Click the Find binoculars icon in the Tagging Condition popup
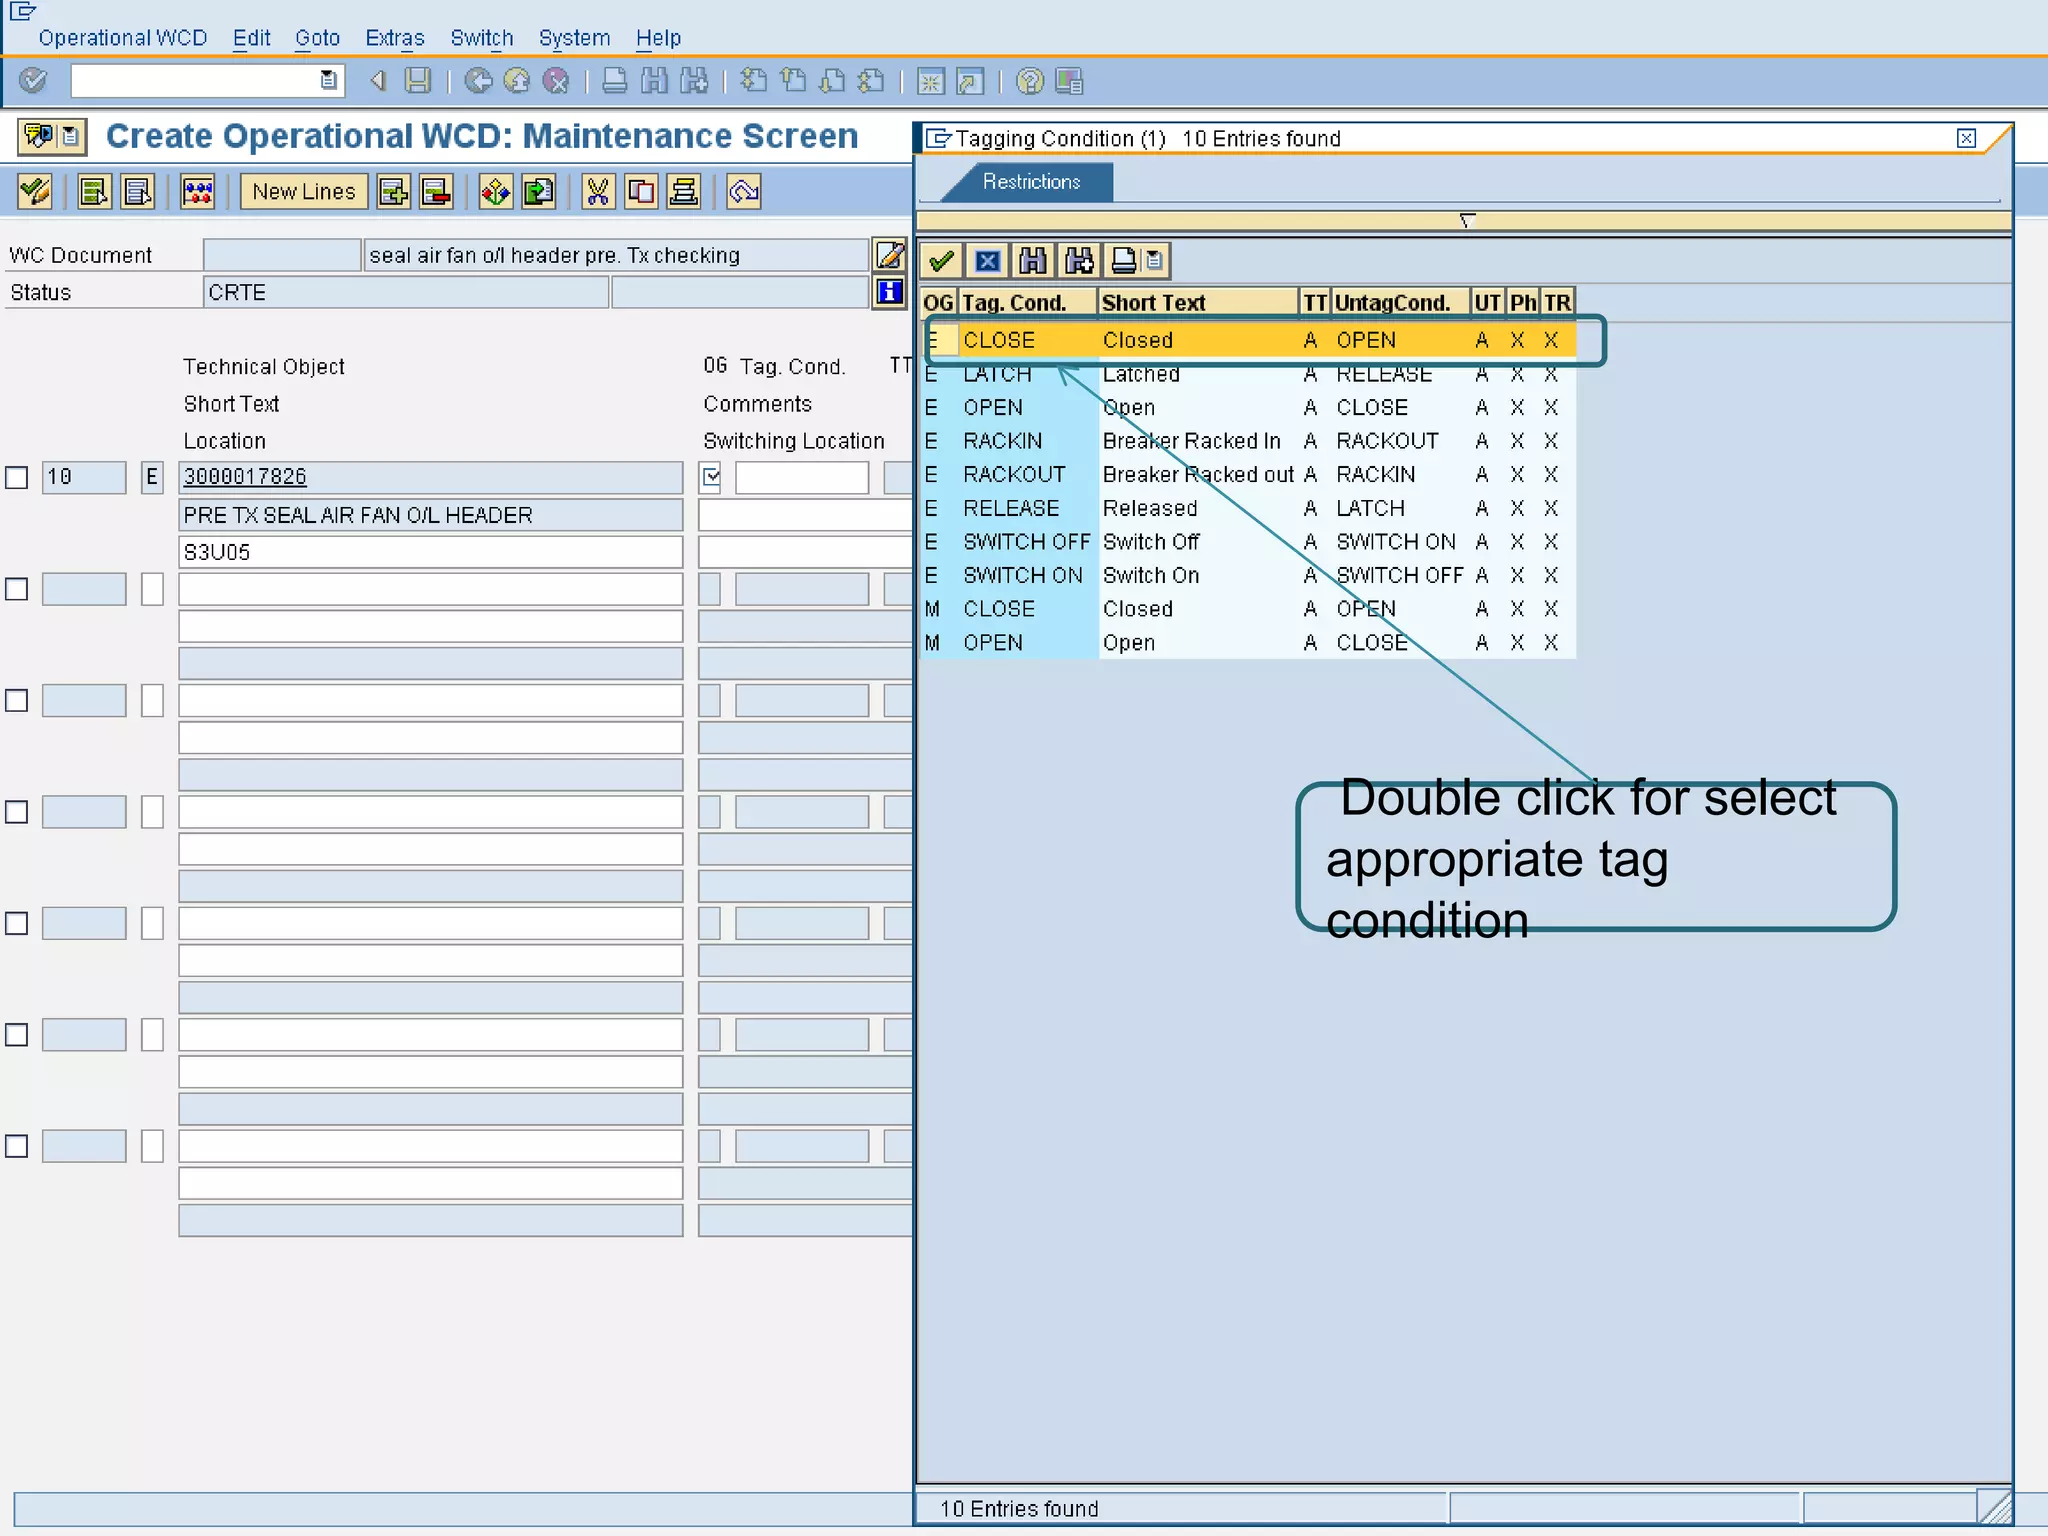This screenshot has height=1536, width=2048. pyautogui.click(x=1032, y=261)
